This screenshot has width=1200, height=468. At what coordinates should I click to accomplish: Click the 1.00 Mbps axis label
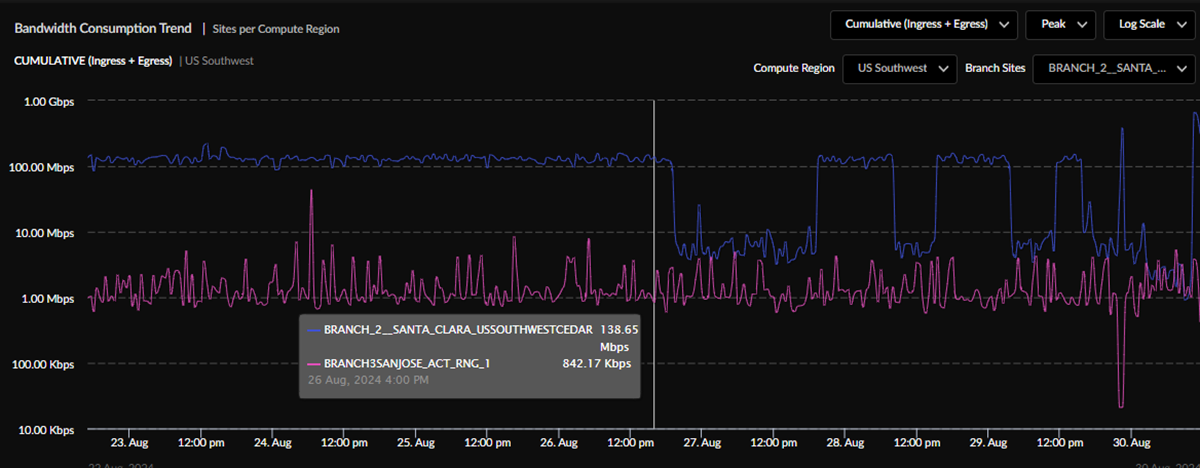[50, 299]
